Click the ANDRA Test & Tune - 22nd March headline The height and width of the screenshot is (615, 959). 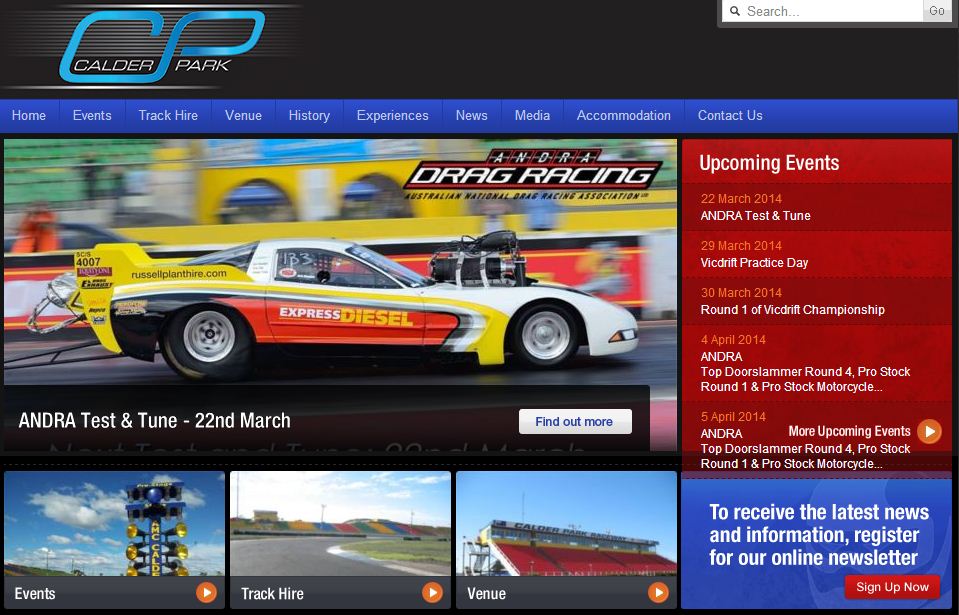[155, 421]
